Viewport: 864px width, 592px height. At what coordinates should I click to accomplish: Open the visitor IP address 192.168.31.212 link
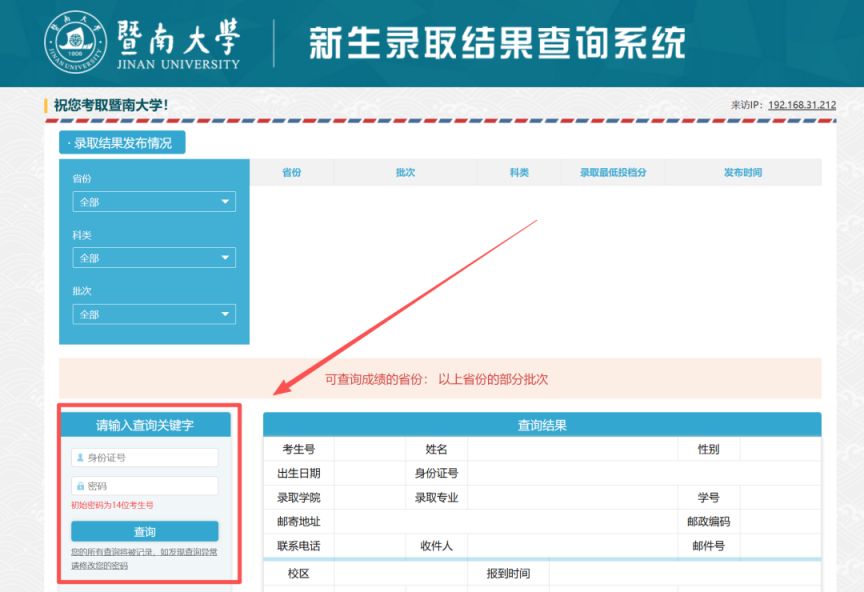click(x=802, y=105)
